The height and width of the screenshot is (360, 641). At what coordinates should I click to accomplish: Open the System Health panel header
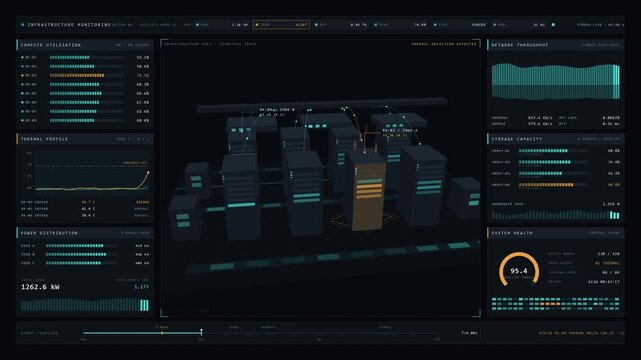[556, 233]
